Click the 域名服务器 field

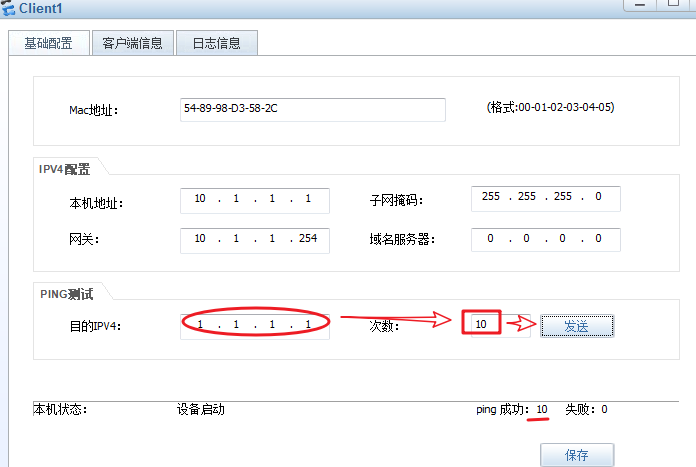546,239
